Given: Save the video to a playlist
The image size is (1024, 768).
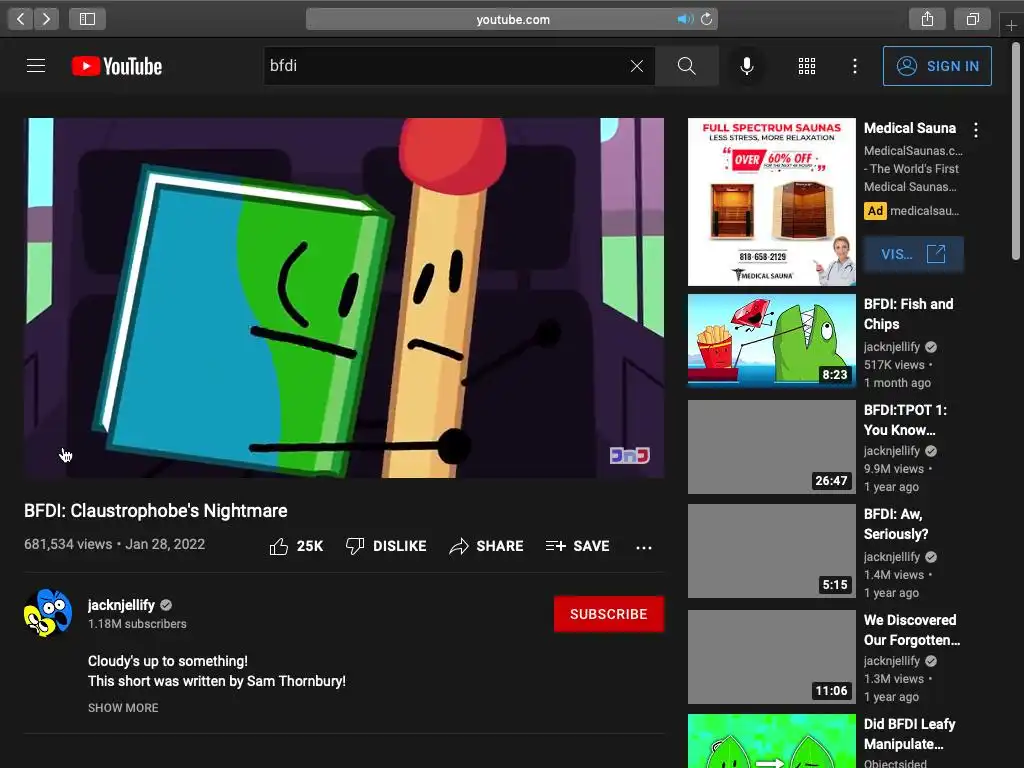Looking at the screenshot, I should (x=577, y=546).
